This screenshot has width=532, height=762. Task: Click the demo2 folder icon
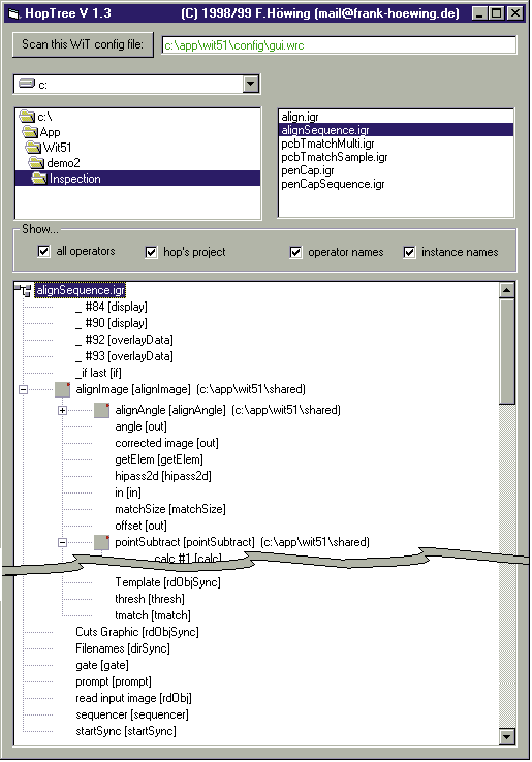point(36,162)
